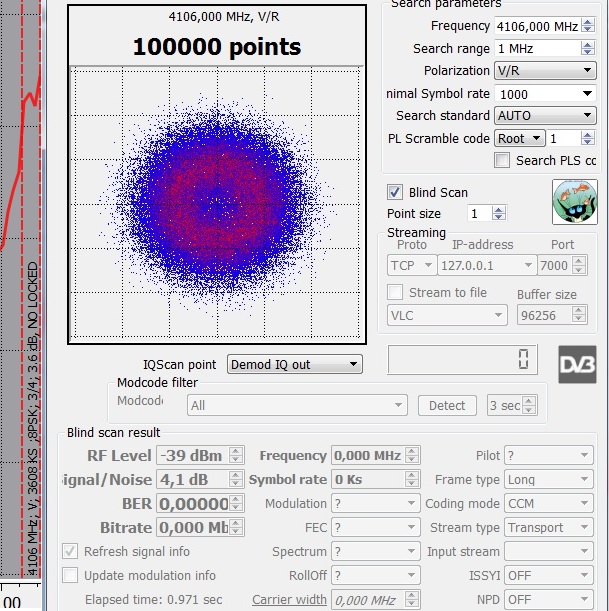This screenshot has height=611, width=609.
Task: Toggle the Refresh signal info checkbox
Action: tap(70, 551)
